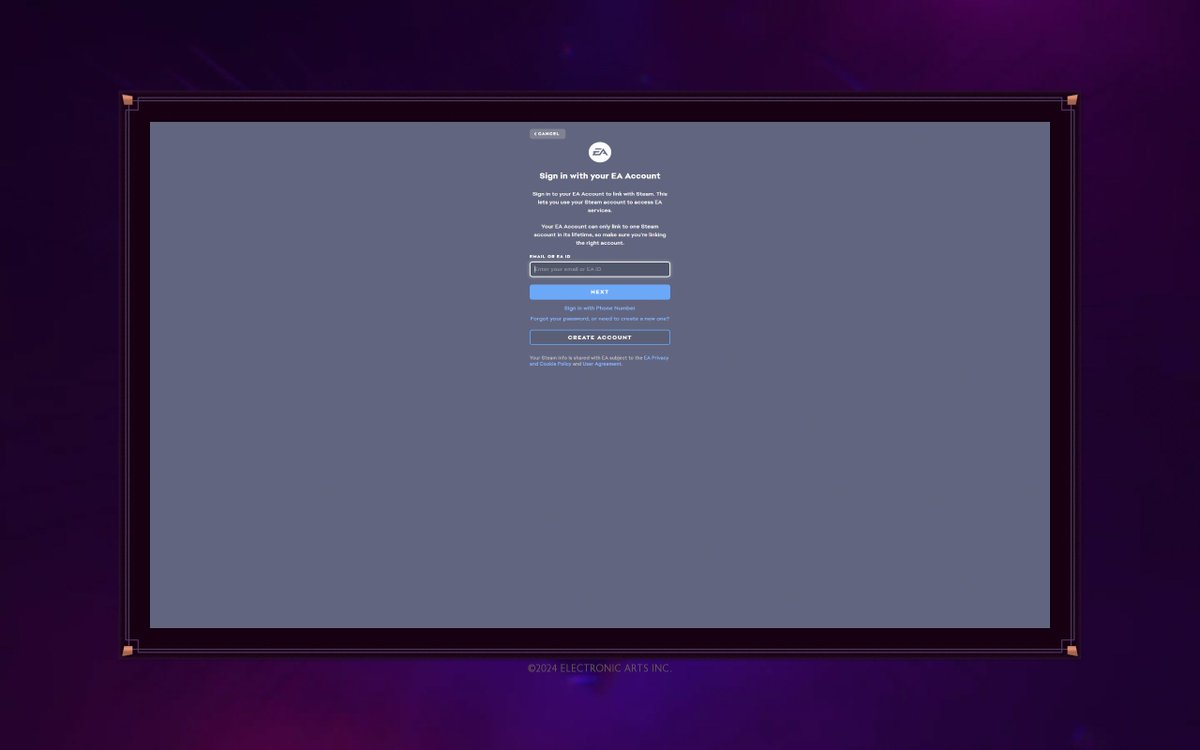
Task: Open the Forgot your password link
Action: tap(600, 319)
